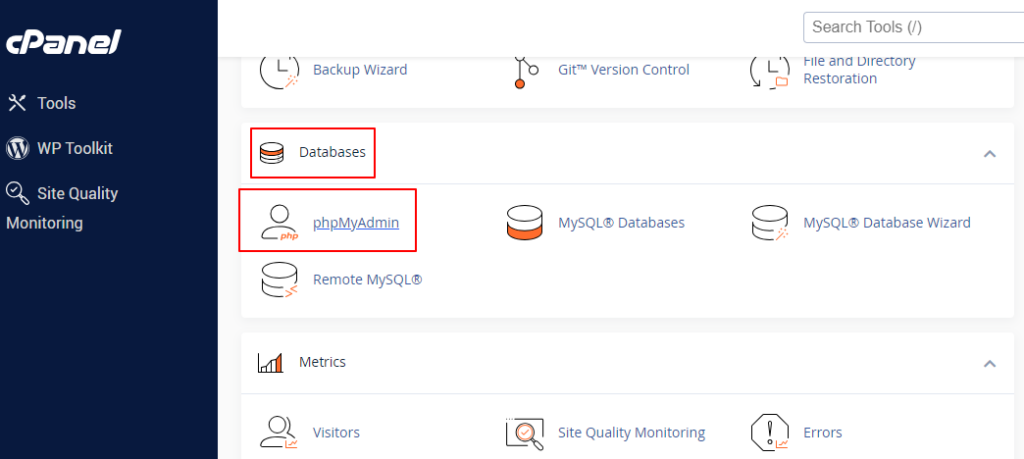This screenshot has height=459, width=1024.
Task: Open the phpMyAdmin link
Action: click(x=356, y=223)
